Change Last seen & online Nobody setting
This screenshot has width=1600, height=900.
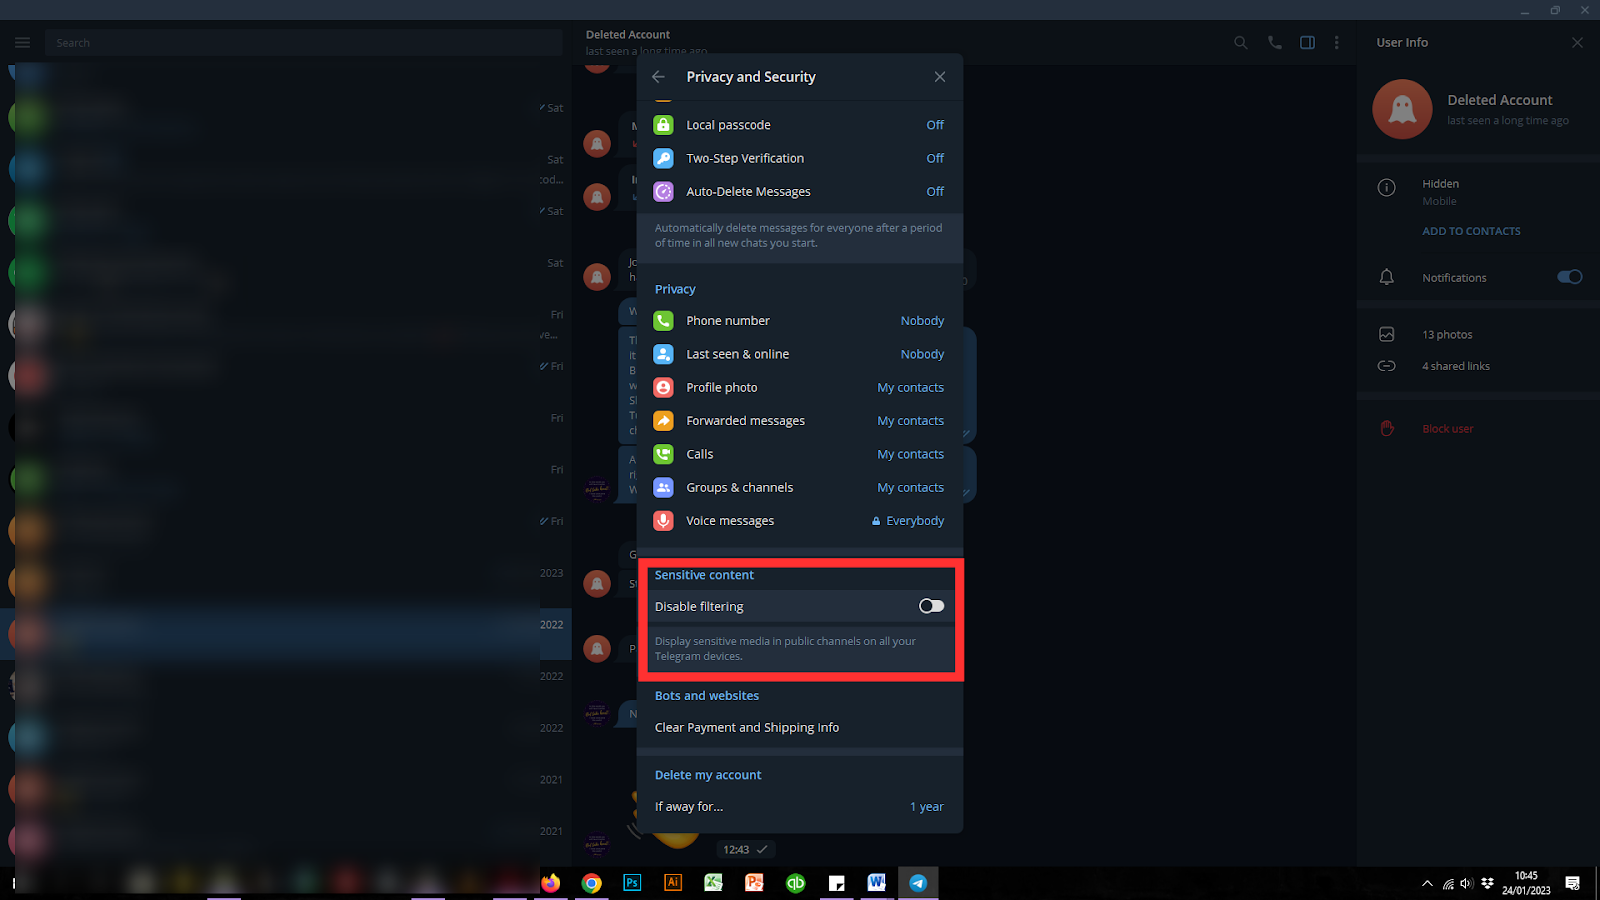[x=922, y=354]
